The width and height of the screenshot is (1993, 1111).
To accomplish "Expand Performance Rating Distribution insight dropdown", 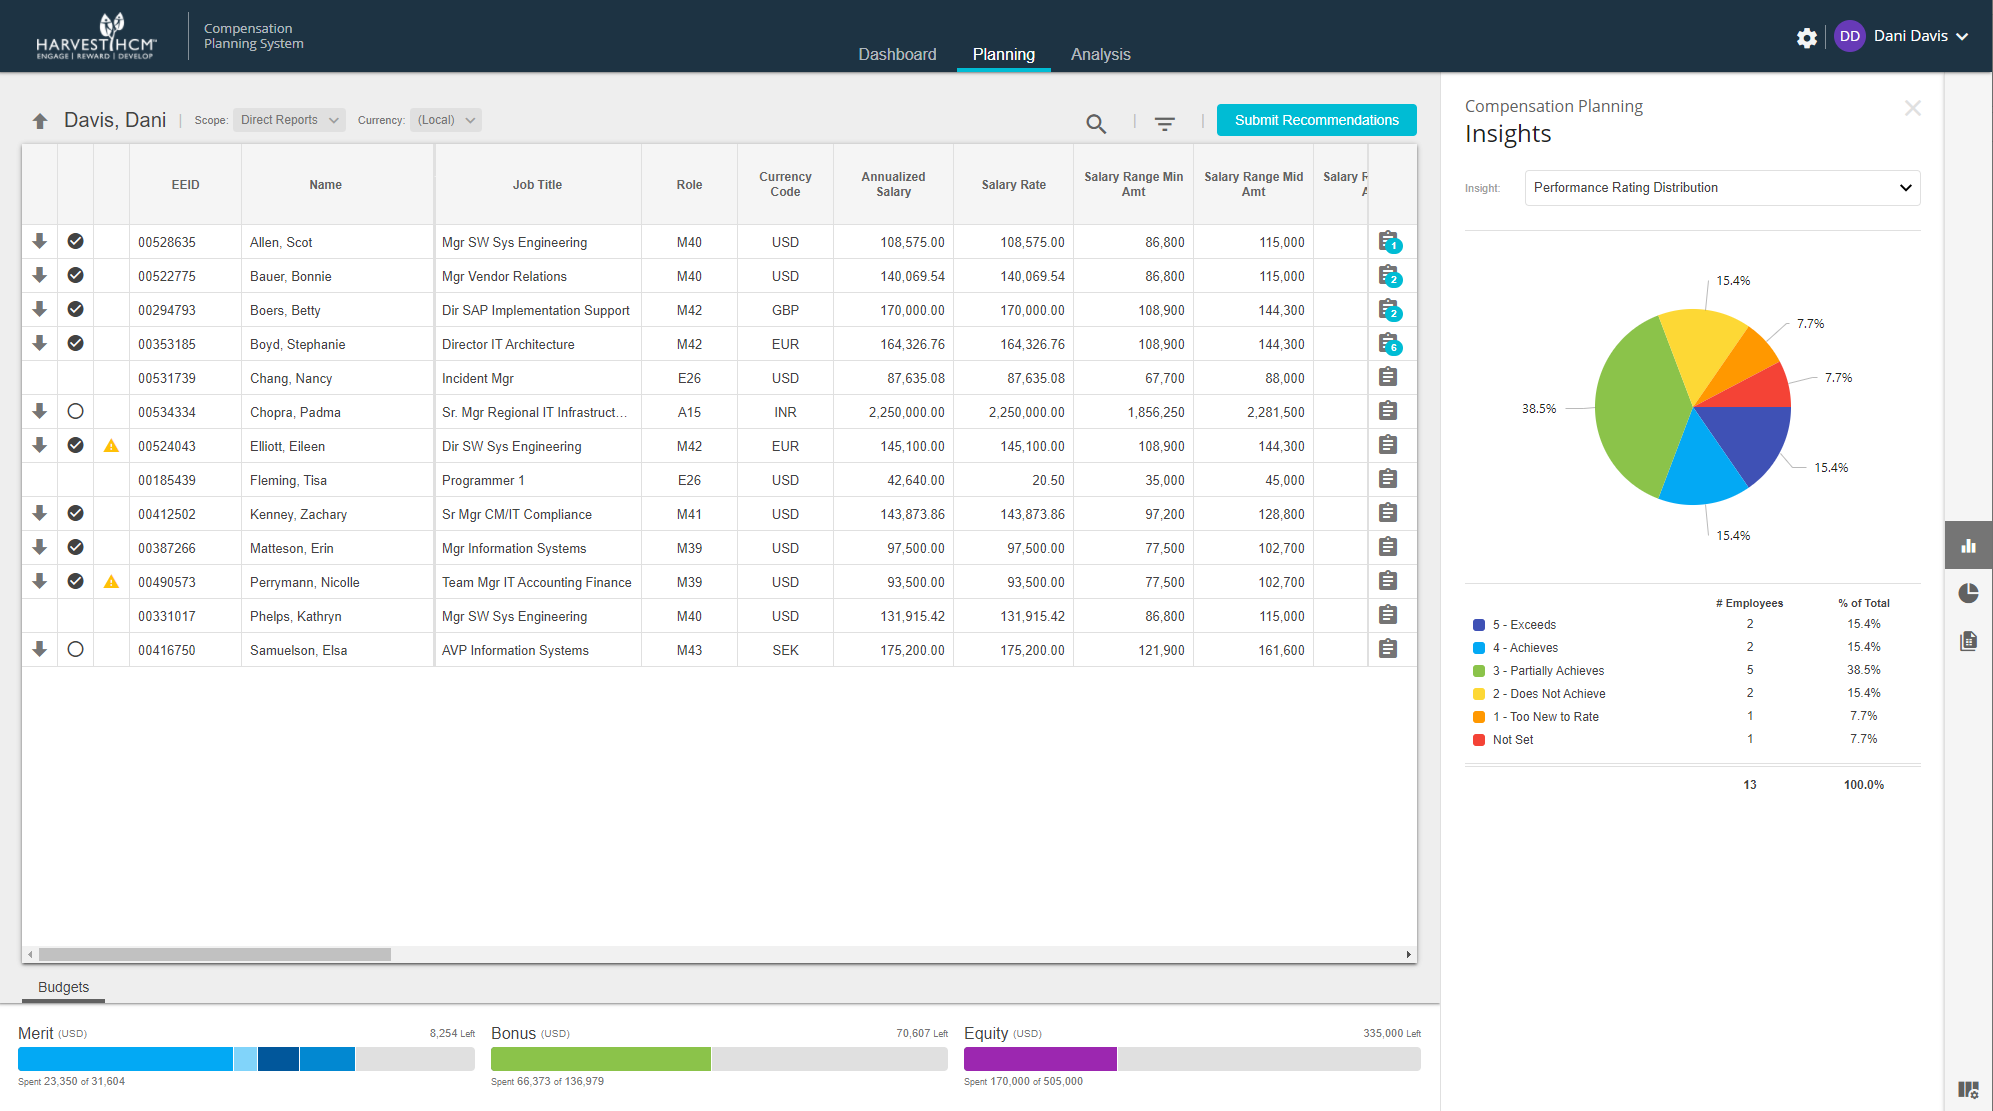I will [x=1721, y=188].
